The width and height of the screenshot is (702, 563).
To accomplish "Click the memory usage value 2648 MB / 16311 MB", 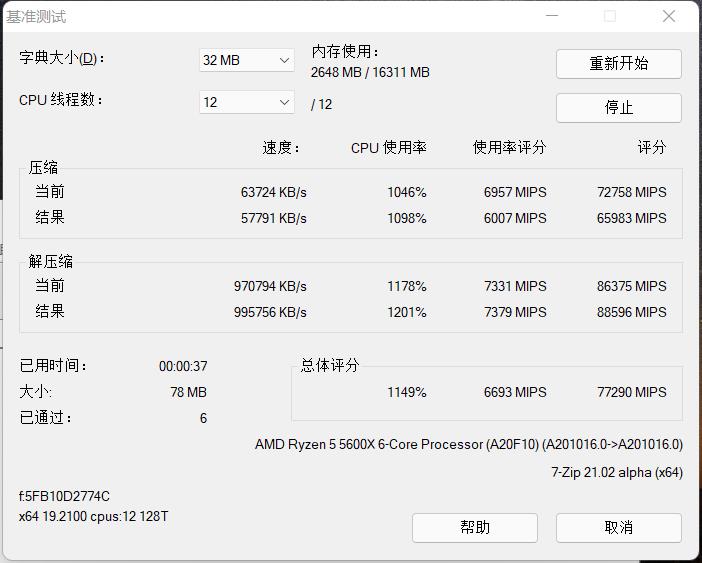I will 370,72.
